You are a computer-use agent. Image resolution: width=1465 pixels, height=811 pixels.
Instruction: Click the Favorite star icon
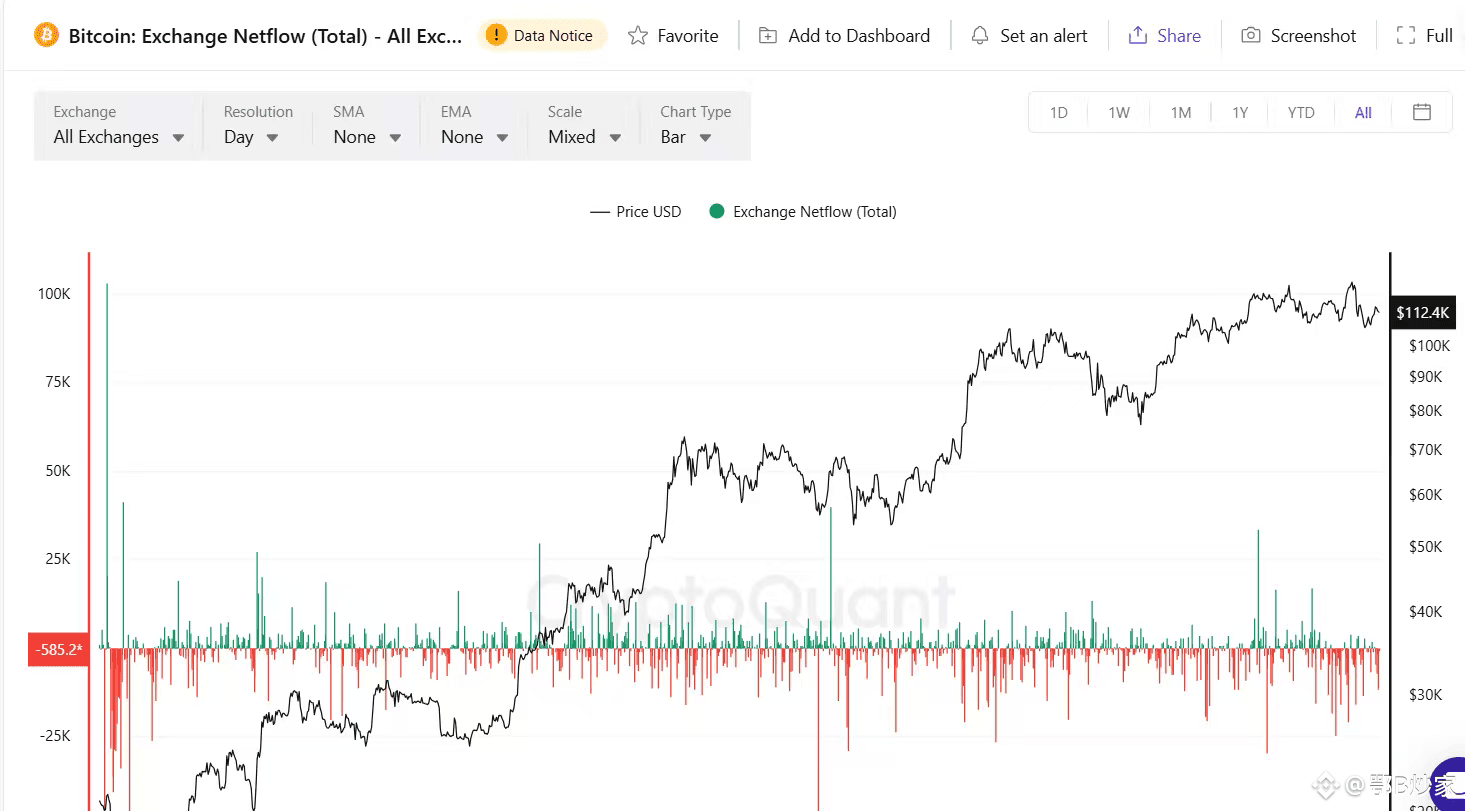(638, 36)
